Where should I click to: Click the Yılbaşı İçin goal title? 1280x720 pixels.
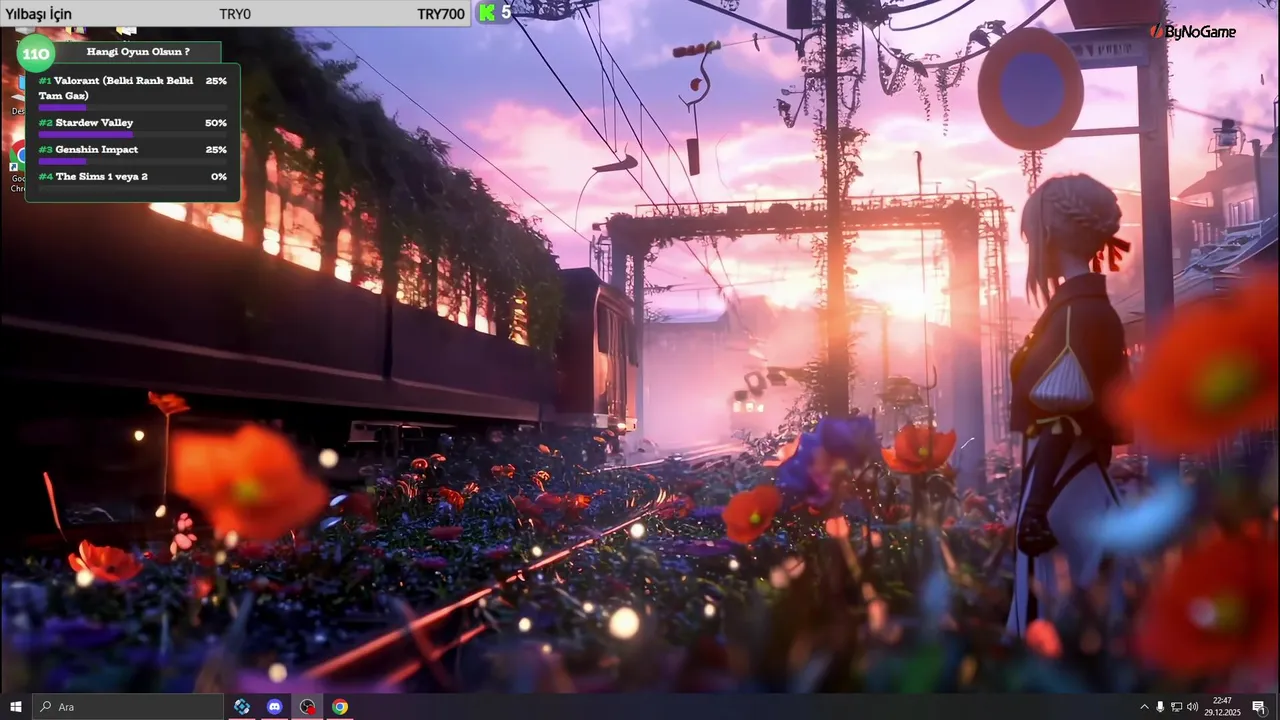[39, 14]
